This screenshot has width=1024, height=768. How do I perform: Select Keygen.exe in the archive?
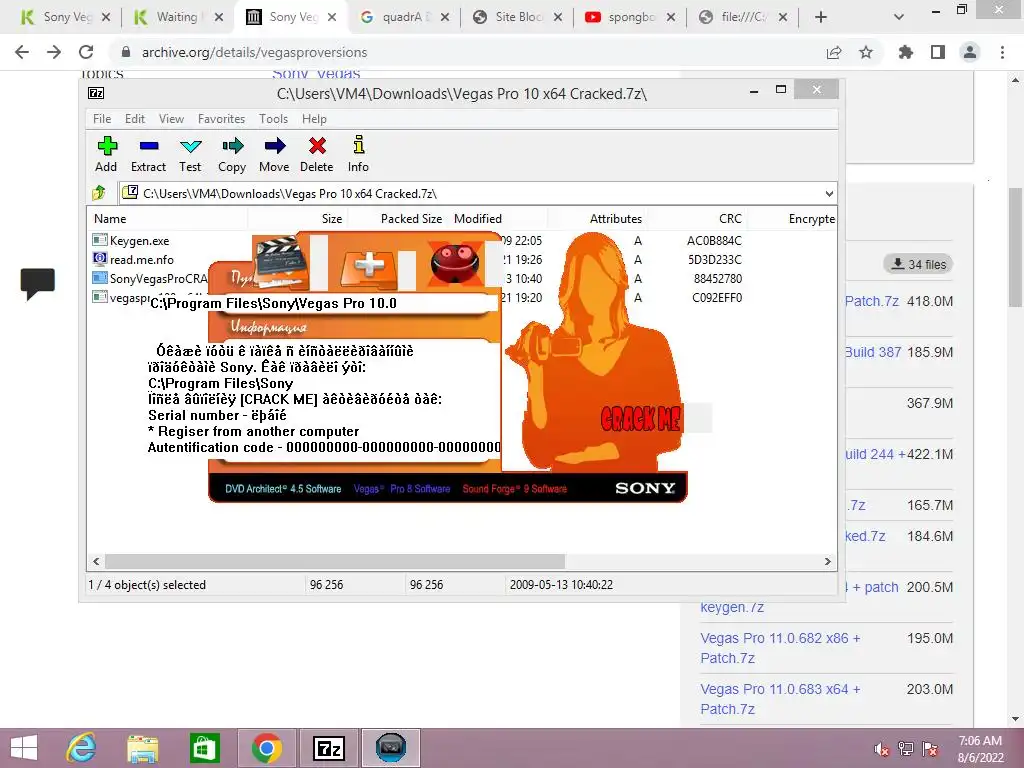[x=139, y=240]
